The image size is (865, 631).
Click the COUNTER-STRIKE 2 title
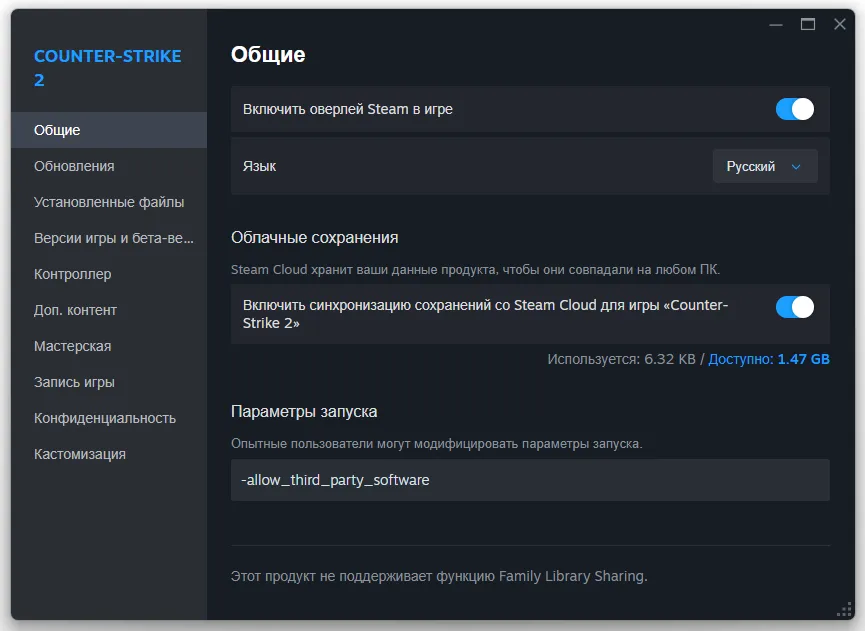point(108,68)
